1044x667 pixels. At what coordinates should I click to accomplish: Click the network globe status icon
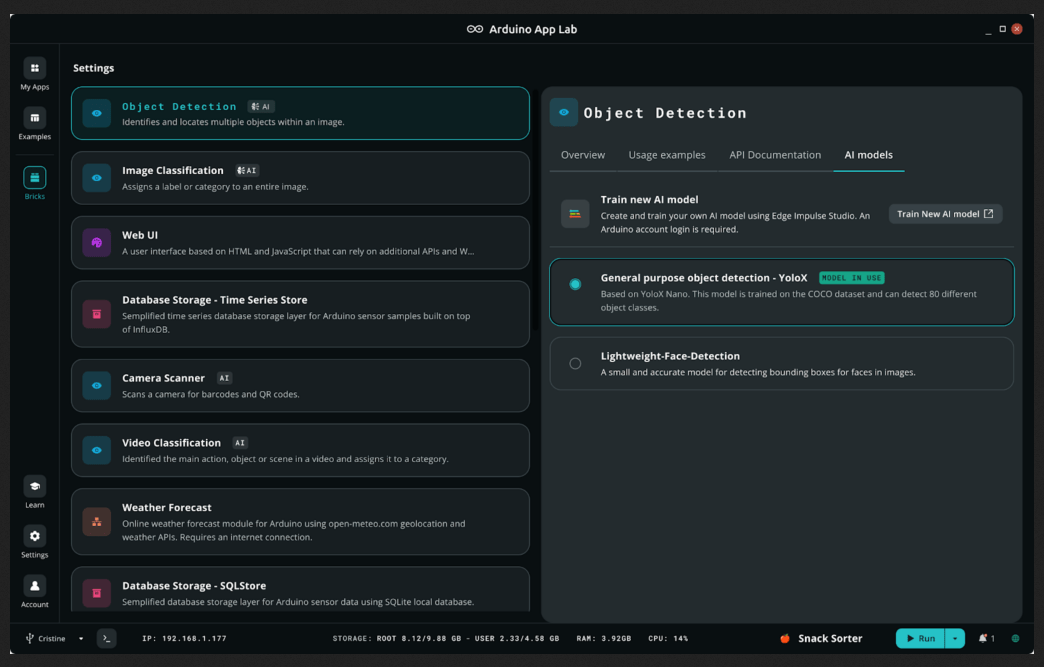[x=1015, y=638]
